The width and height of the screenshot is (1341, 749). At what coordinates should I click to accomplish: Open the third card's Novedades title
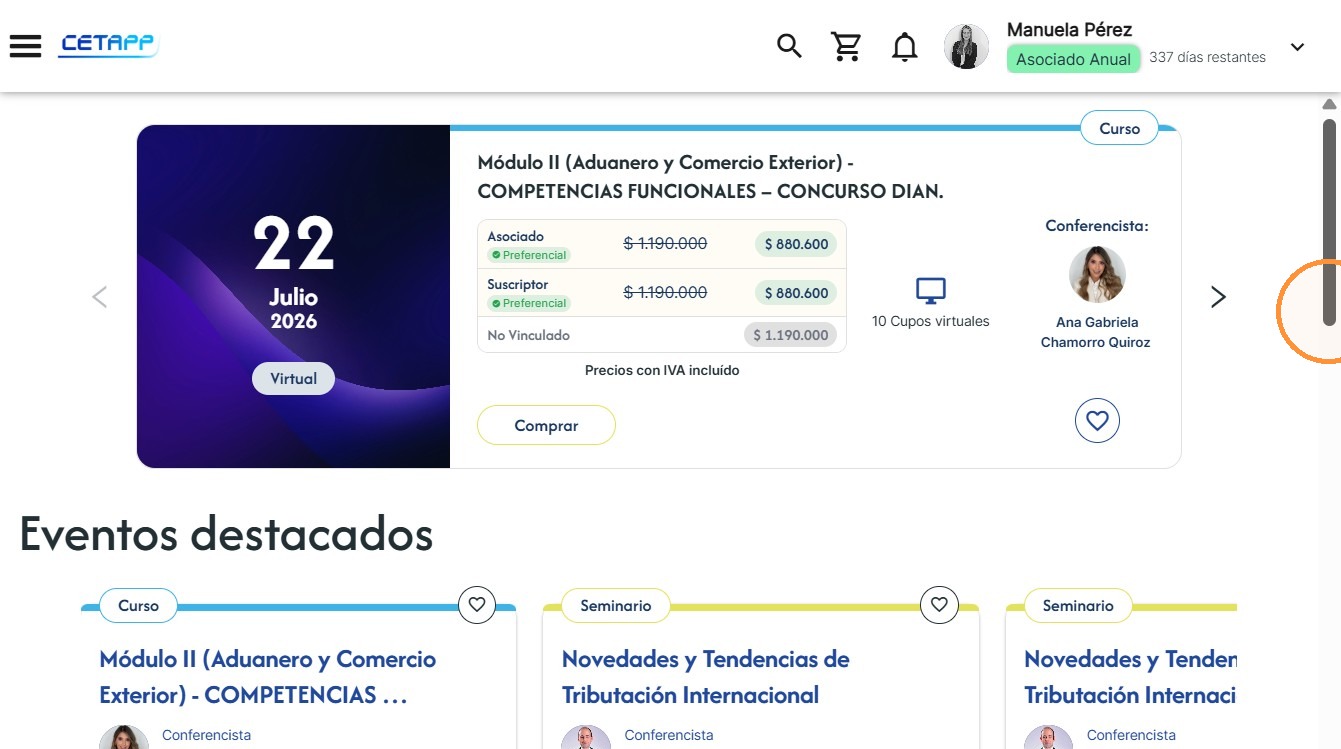pyautogui.click(x=1130, y=677)
